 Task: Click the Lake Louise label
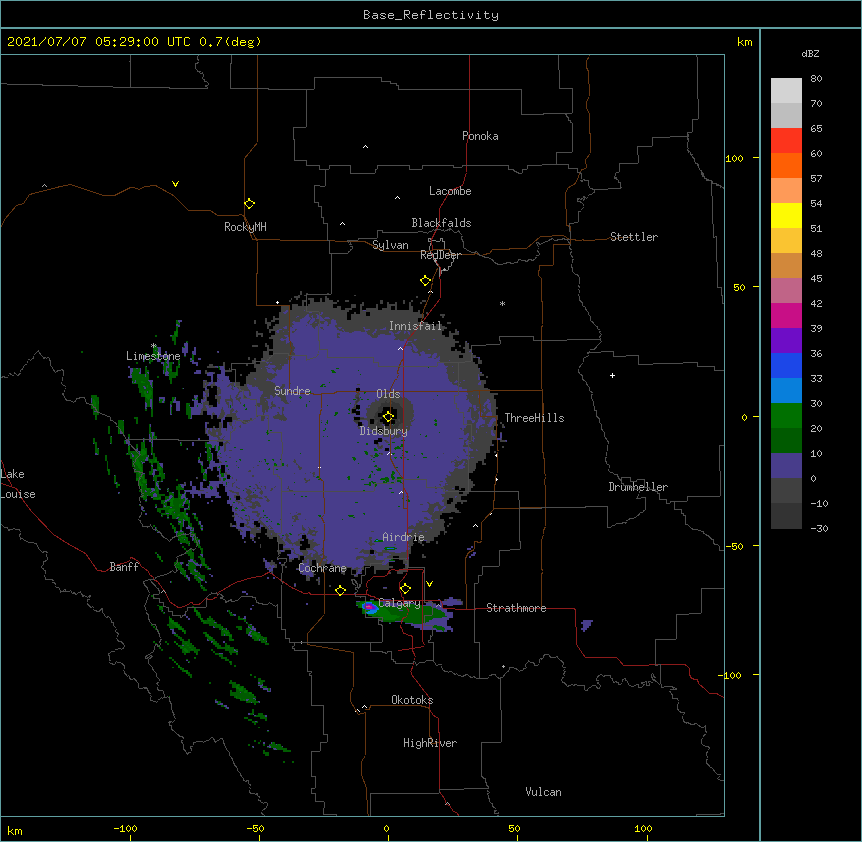pos(18,484)
